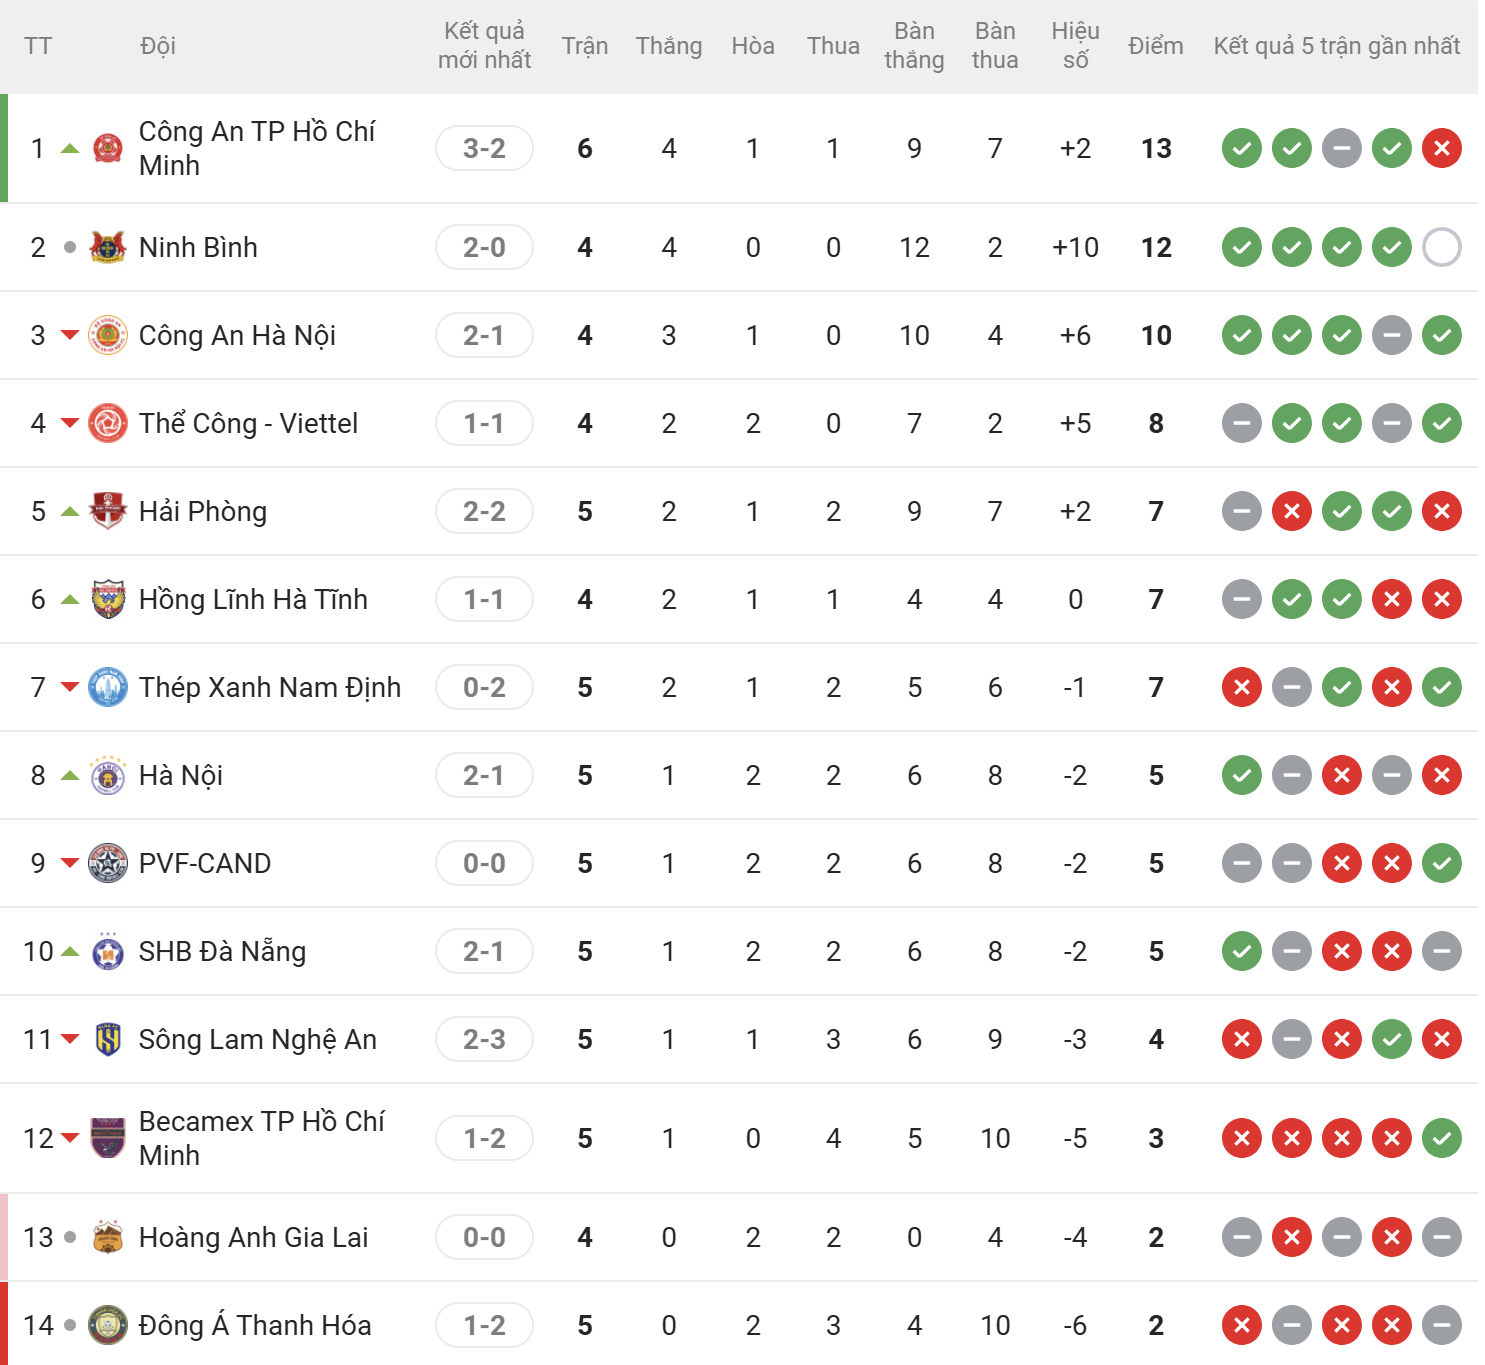Open the 2-0 latest result for Ninh Bình
Image resolution: width=1485 pixels, height=1365 pixels.
(484, 247)
